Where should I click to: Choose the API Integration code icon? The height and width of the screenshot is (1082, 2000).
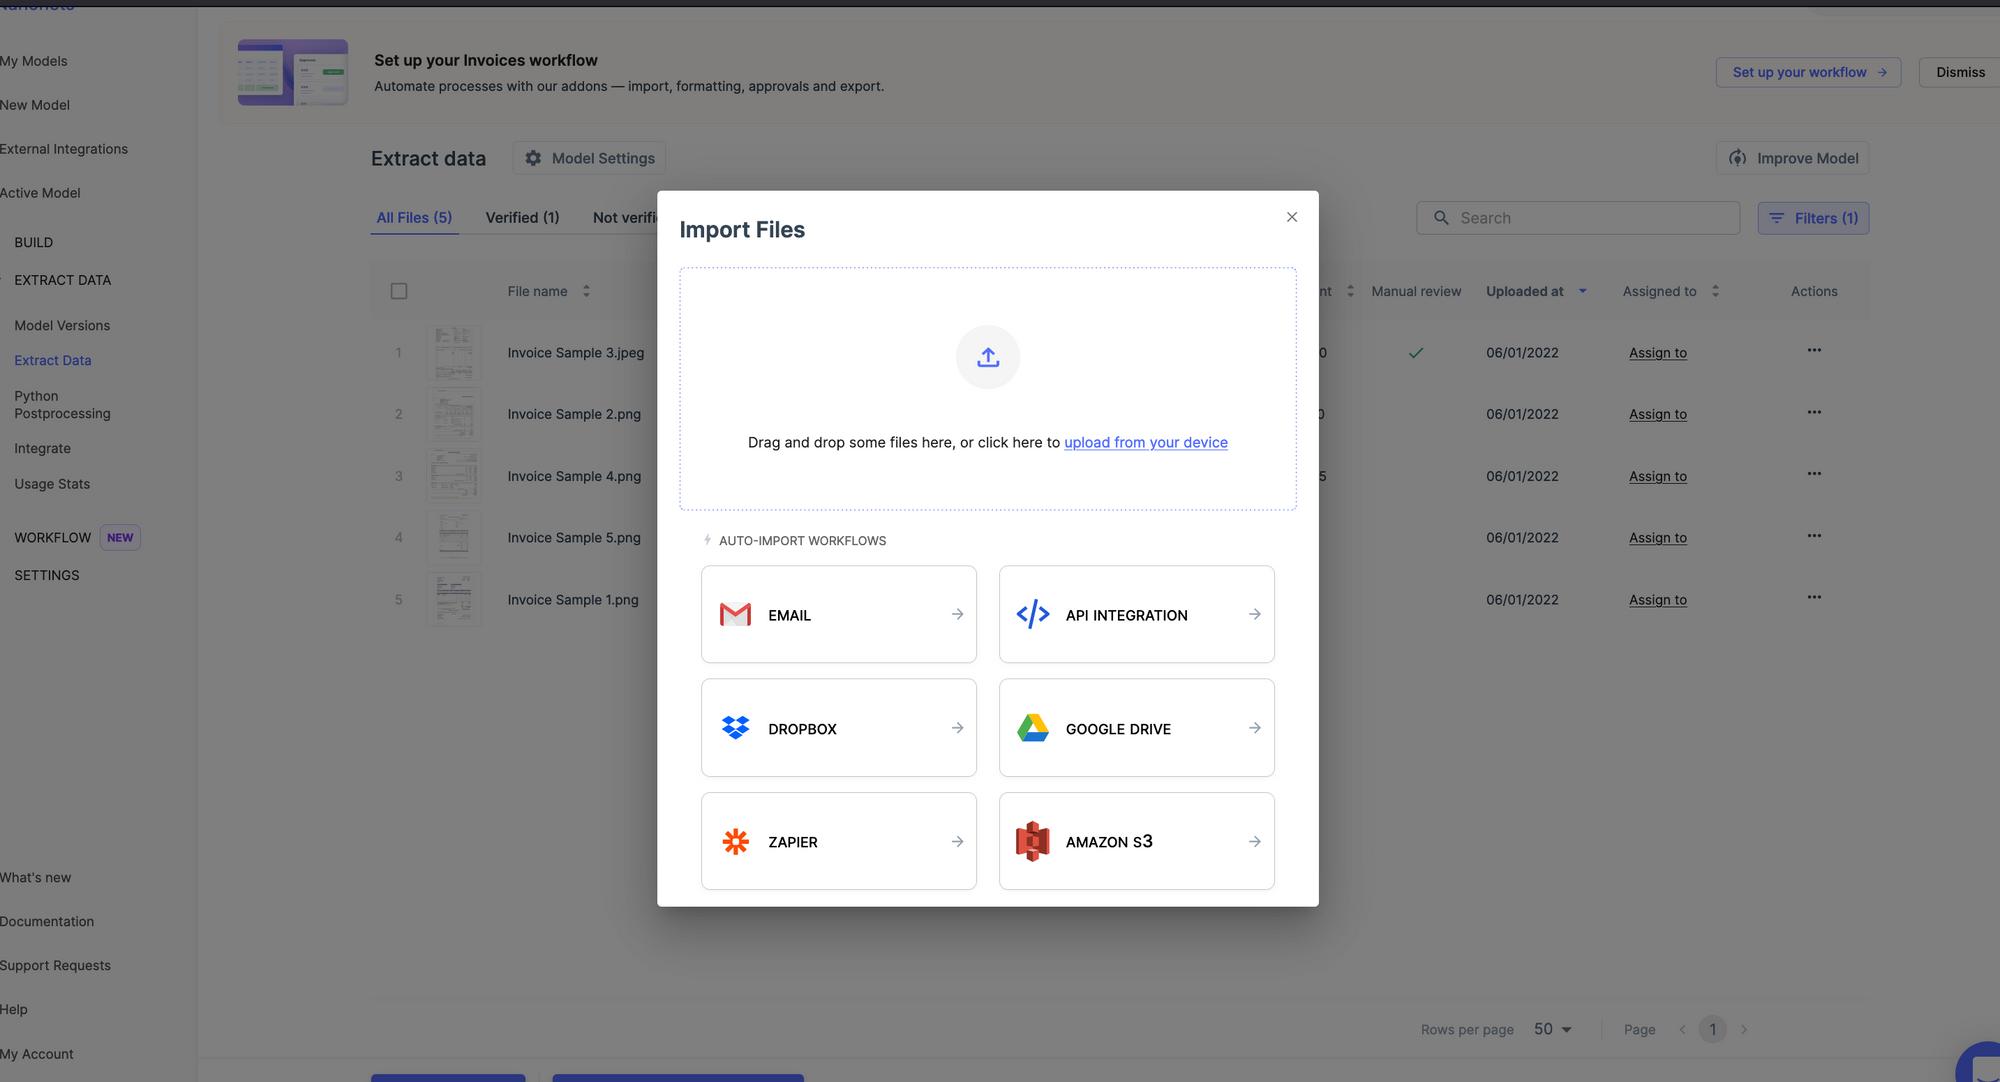(x=1033, y=614)
